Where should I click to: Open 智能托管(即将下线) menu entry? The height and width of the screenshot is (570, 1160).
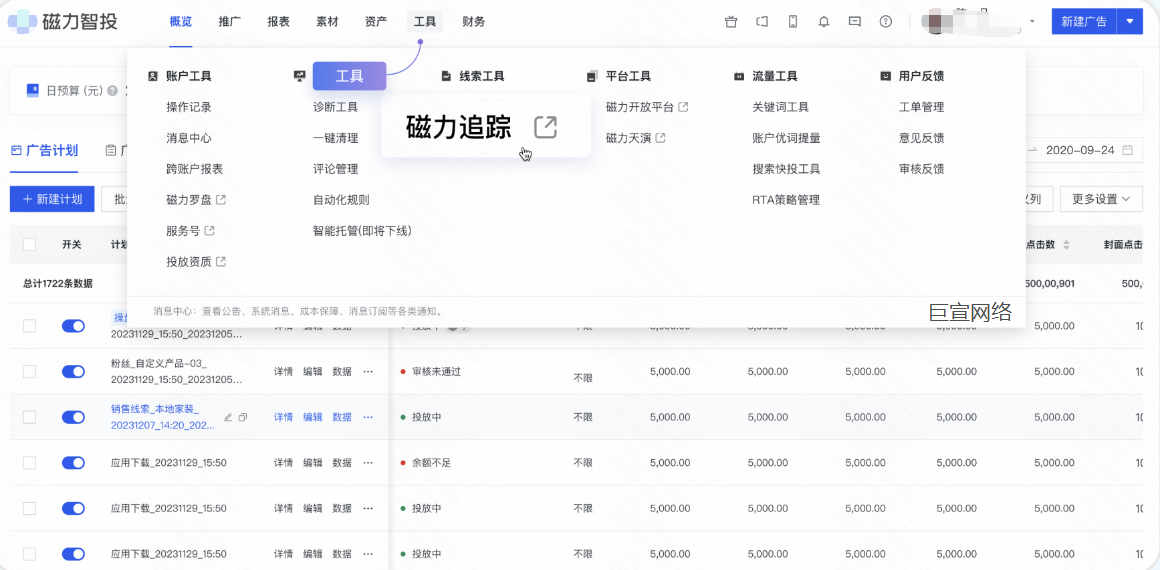362,231
